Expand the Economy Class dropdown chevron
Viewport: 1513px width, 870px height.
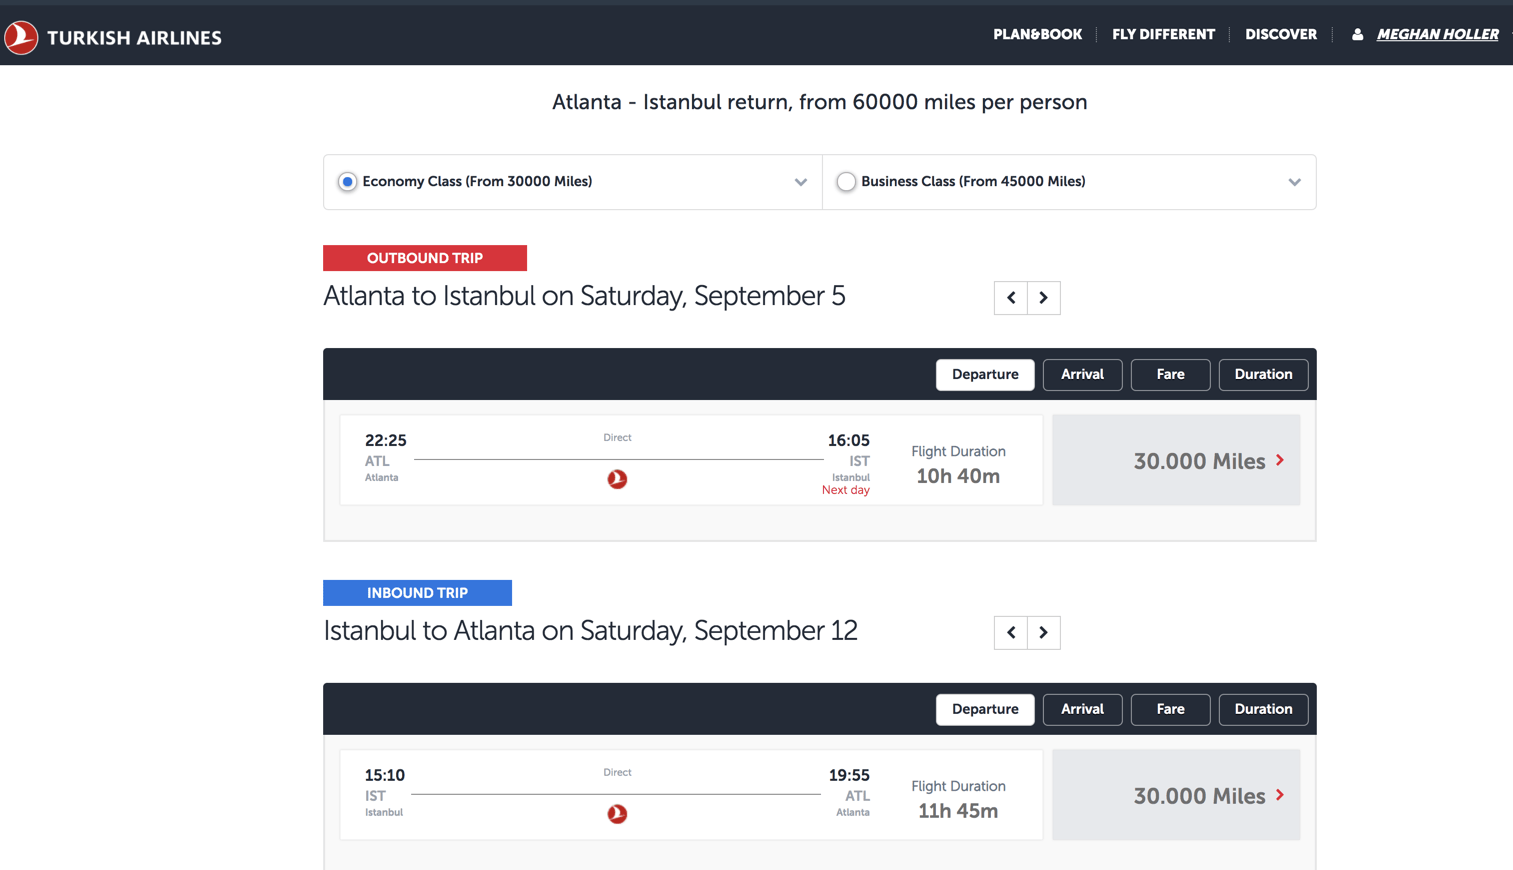(x=801, y=182)
